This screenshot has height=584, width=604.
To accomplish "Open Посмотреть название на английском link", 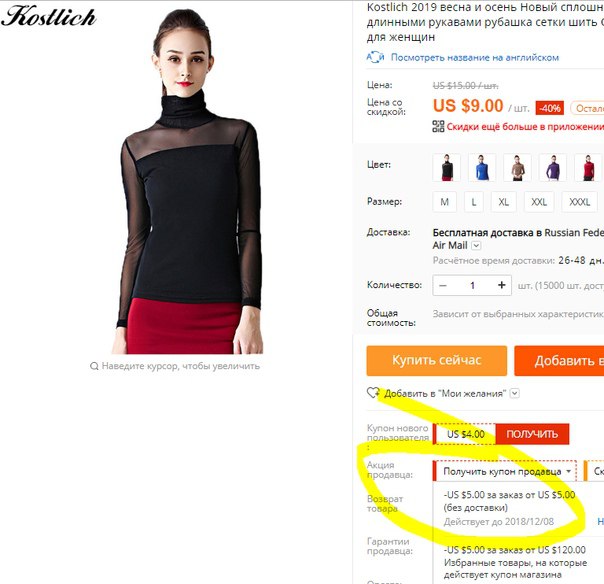I will 475,57.
